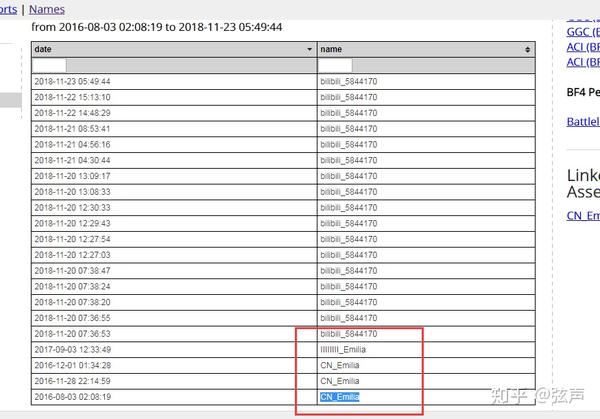This screenshot has height=419, width=600.
Task: Click the highlighted CN_Emilia name cell
Action: click(426, 397)
